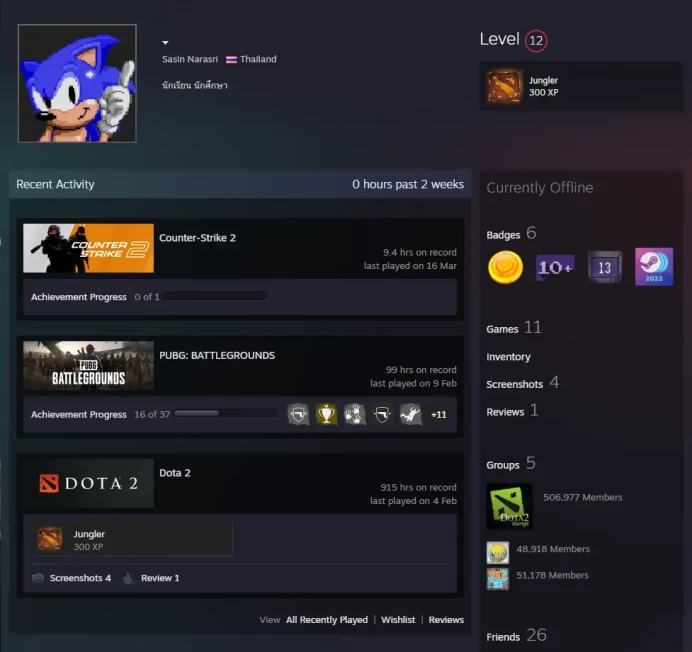Click the '0 hours past 2 weeks' text

pos(408,184)
